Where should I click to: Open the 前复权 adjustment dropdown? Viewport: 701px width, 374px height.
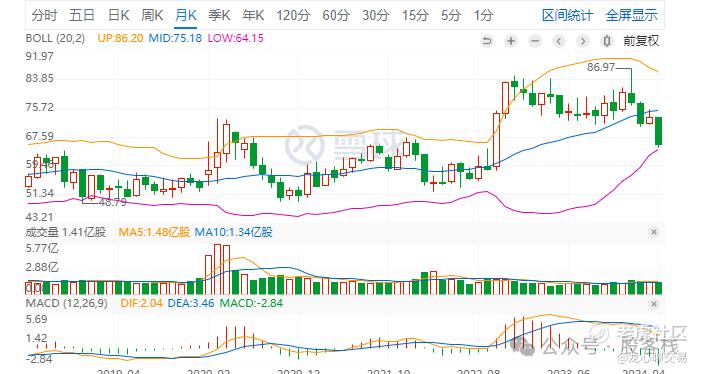coord(641,41)
